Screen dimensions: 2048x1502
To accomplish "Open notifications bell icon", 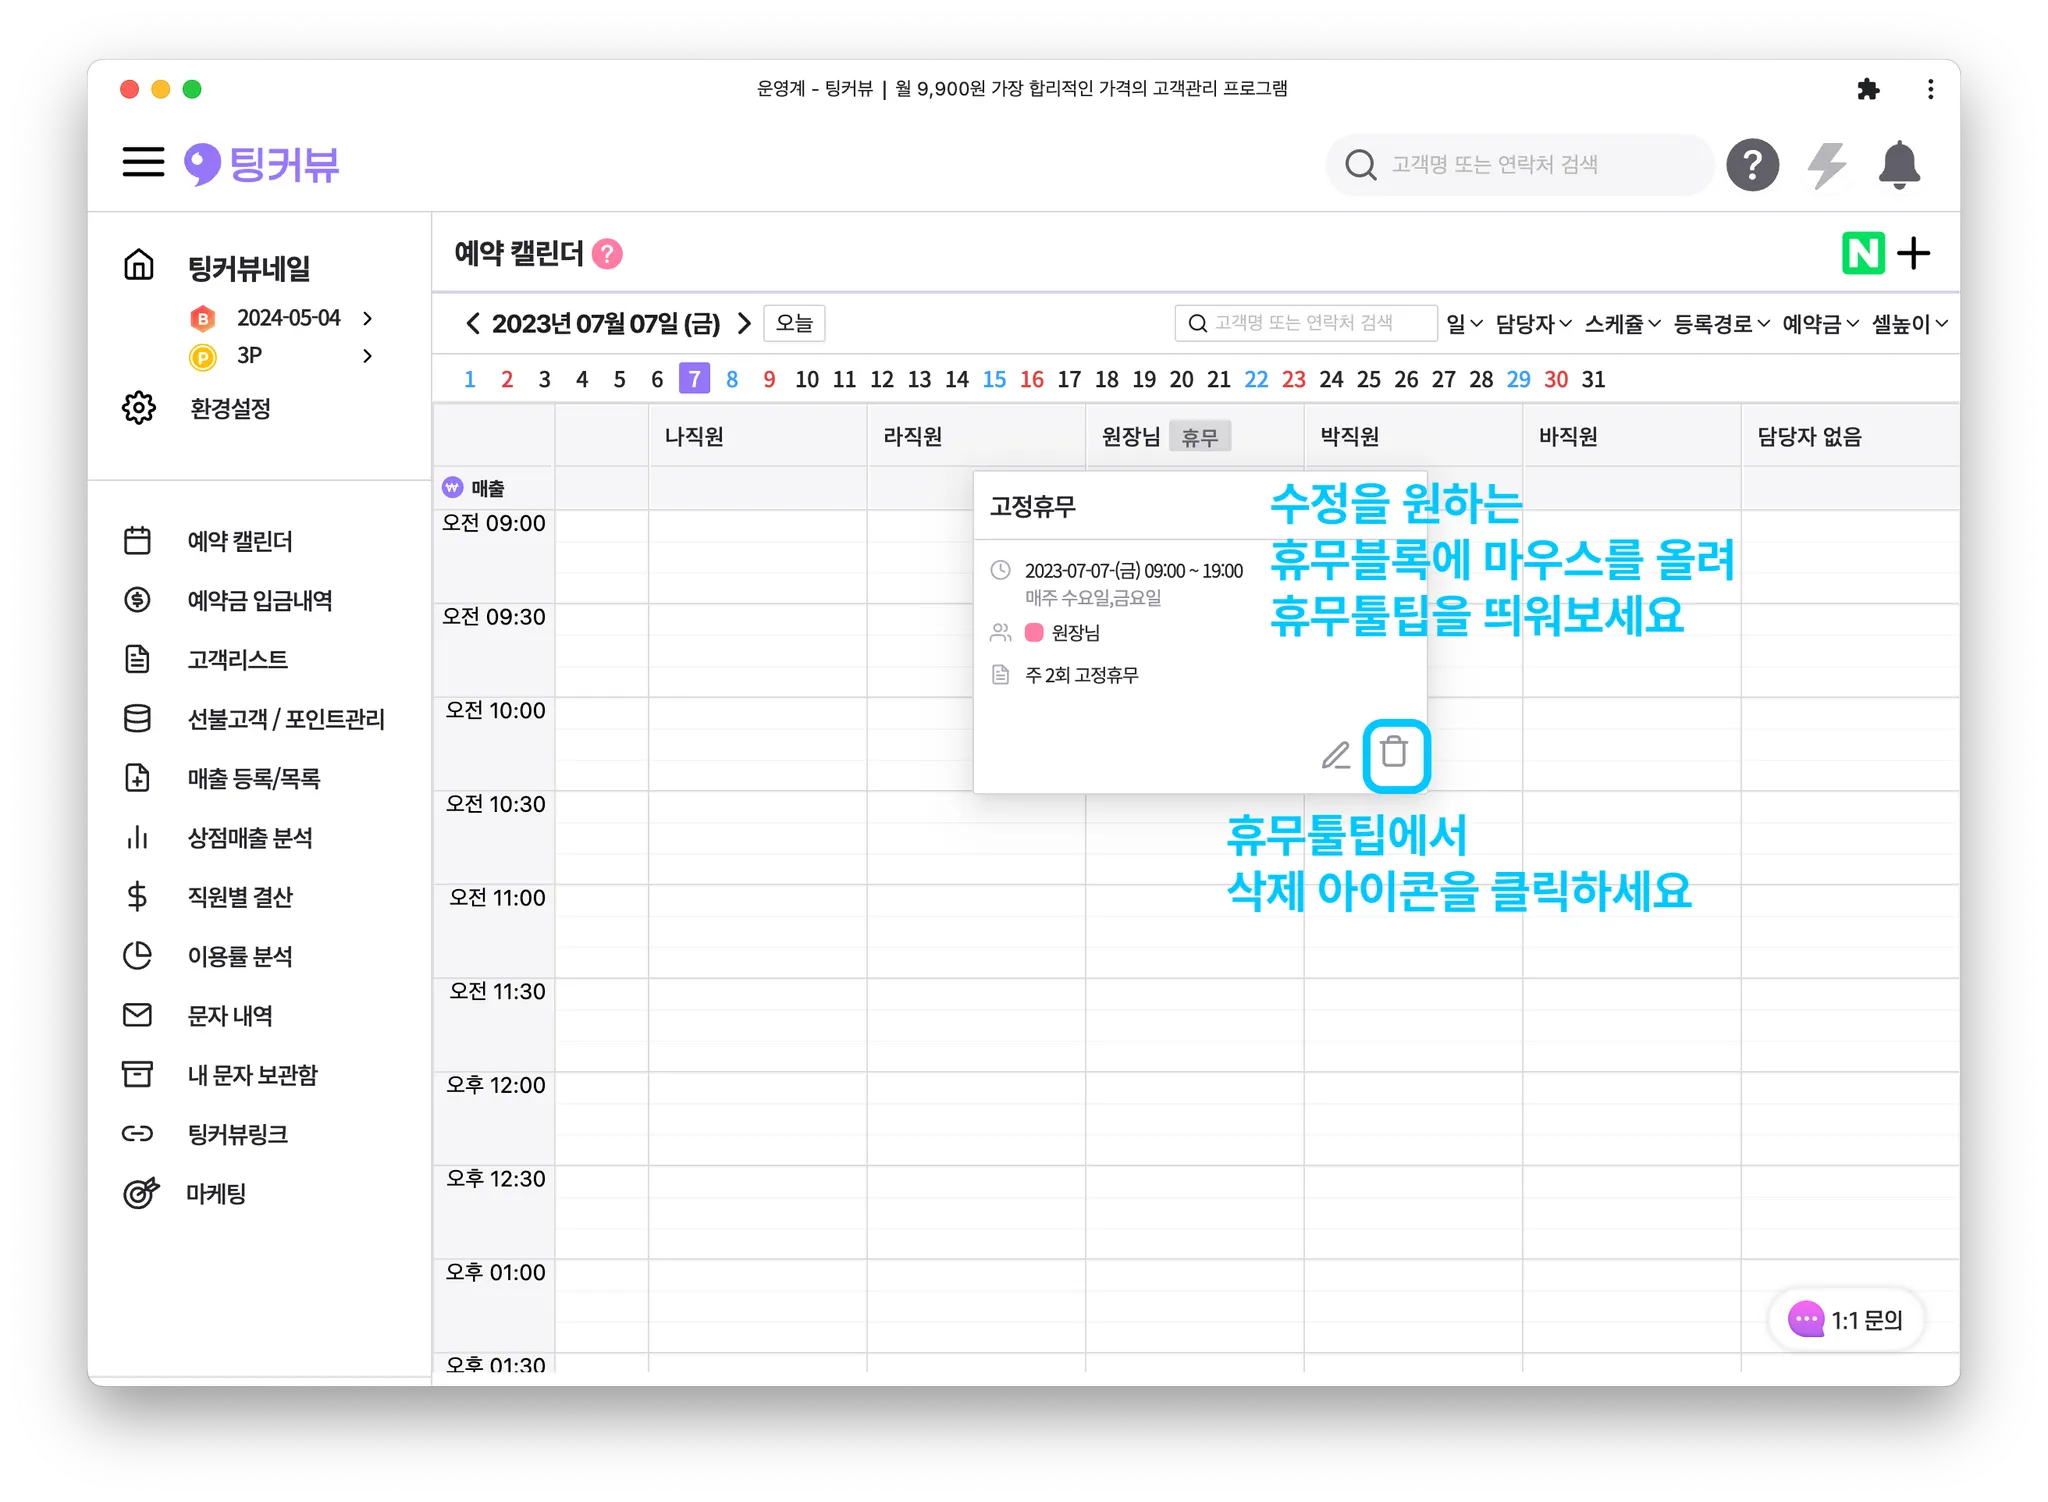I will [x=1898, y=165].
